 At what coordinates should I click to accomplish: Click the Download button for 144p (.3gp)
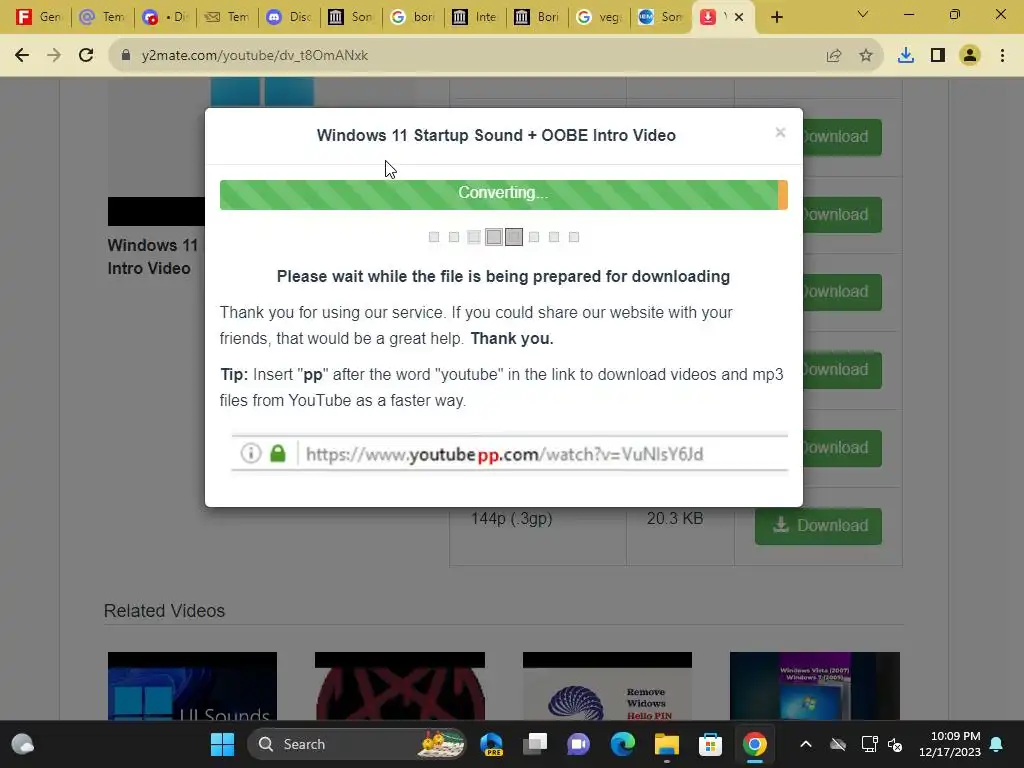(x=818, y=526)
